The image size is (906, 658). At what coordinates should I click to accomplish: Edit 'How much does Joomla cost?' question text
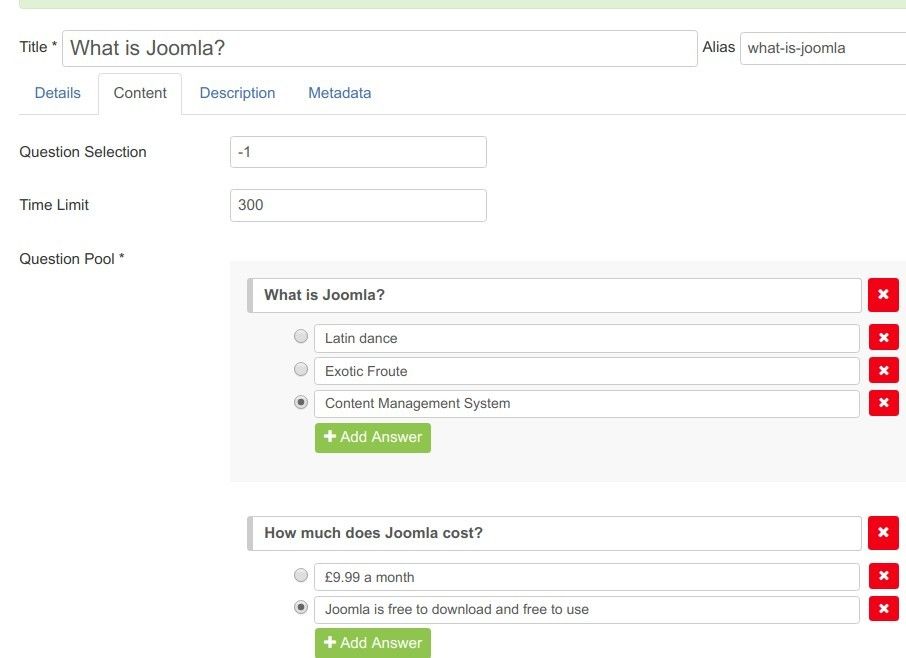[x=555, y=533]
